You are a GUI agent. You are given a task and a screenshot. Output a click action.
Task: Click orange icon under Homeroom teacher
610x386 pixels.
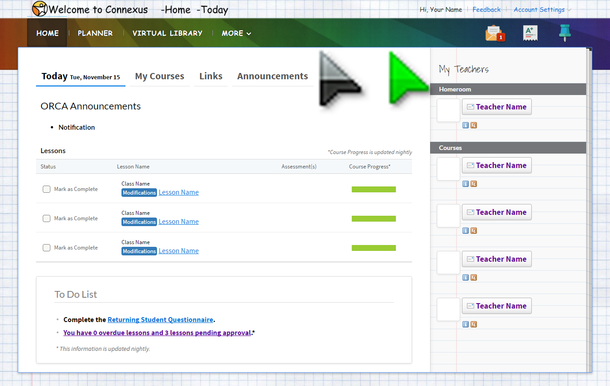tap(473, 125)
